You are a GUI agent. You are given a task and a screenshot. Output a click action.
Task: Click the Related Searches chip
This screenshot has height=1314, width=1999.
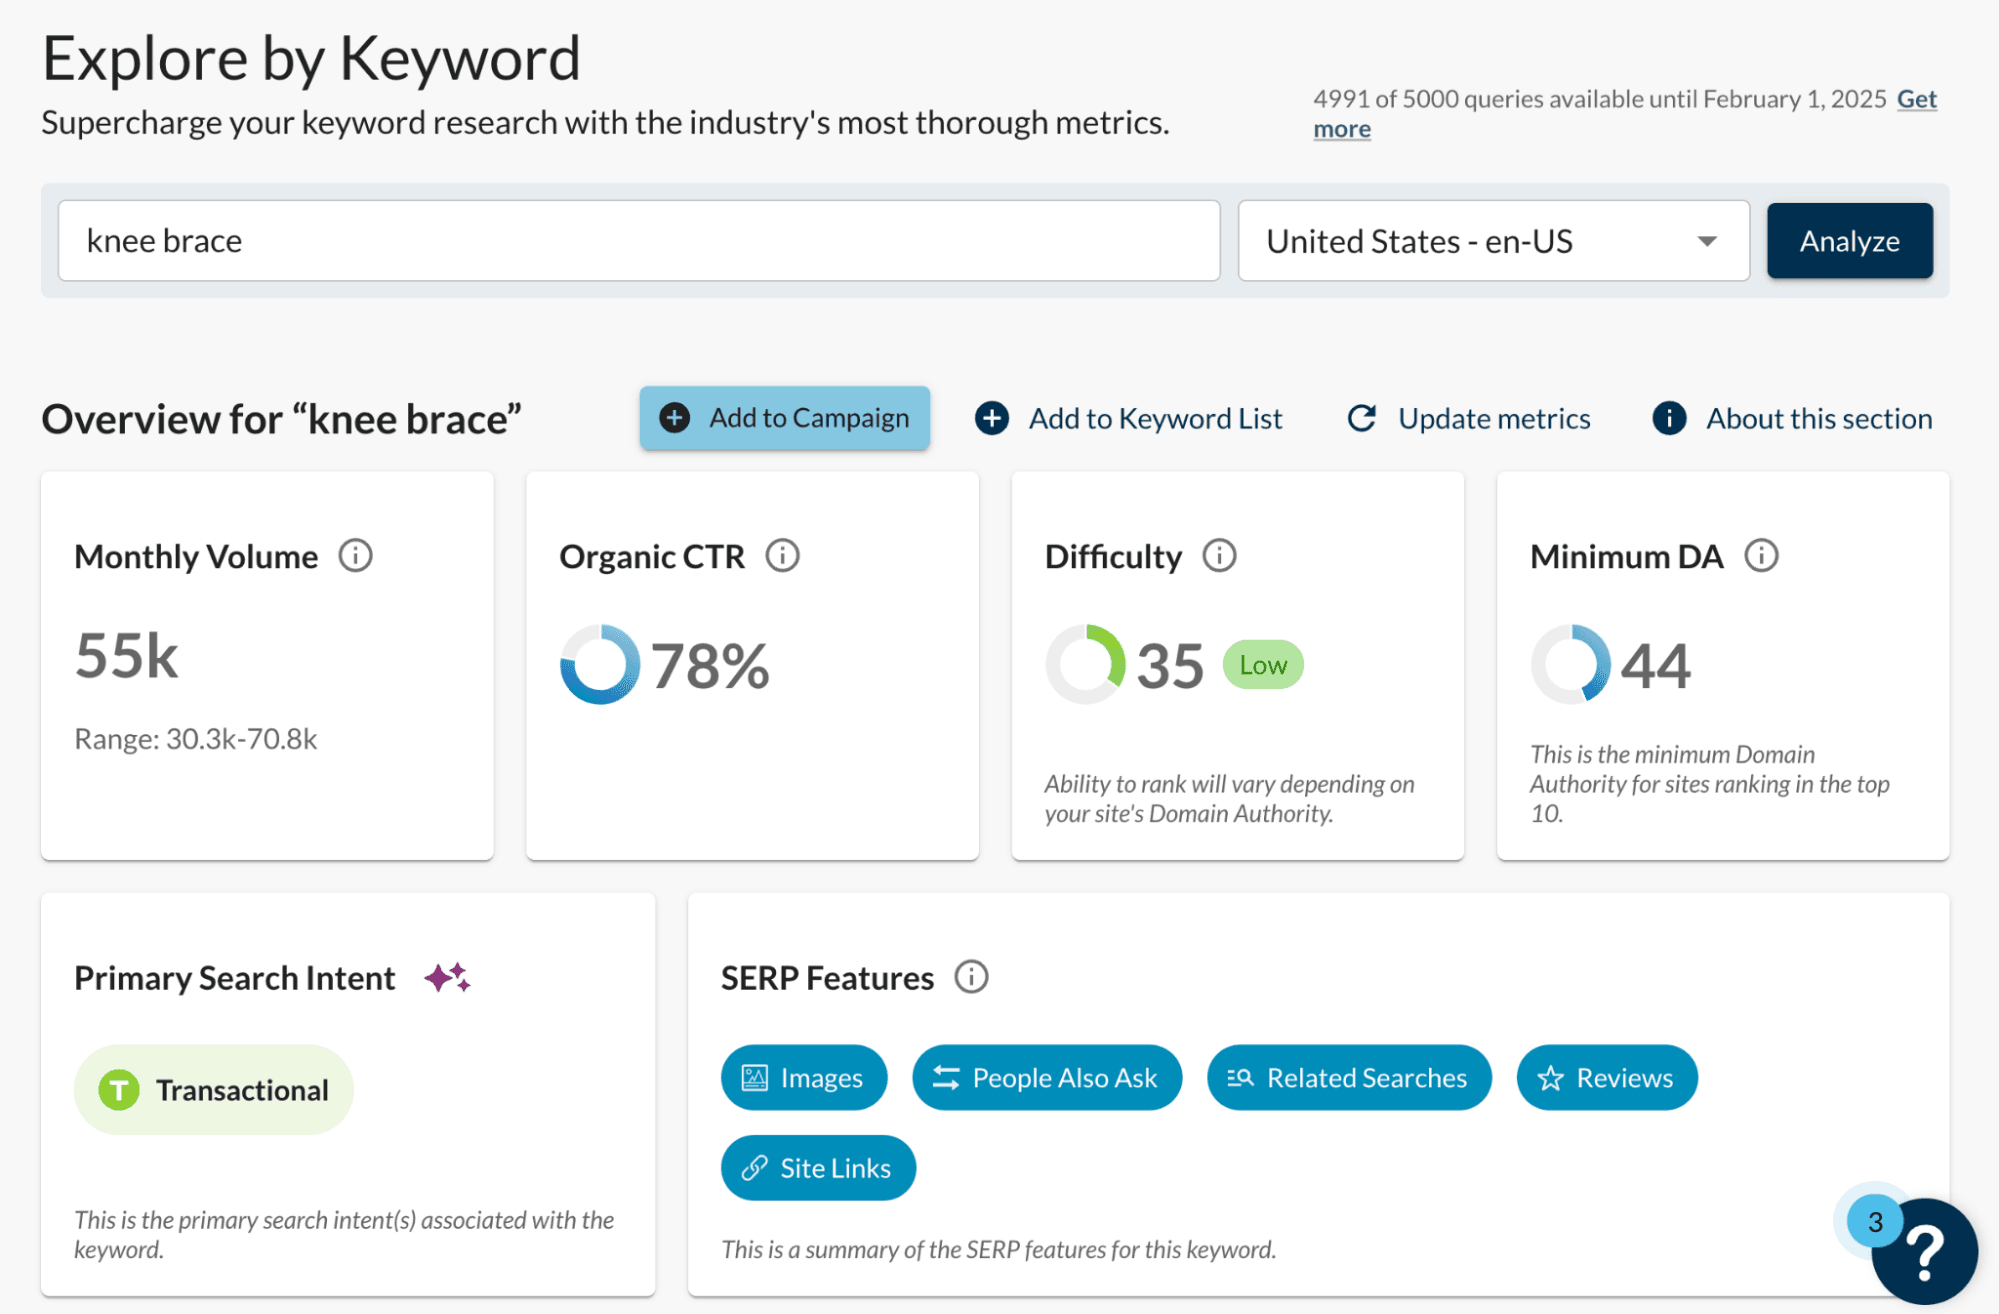pos(1348,1078)
